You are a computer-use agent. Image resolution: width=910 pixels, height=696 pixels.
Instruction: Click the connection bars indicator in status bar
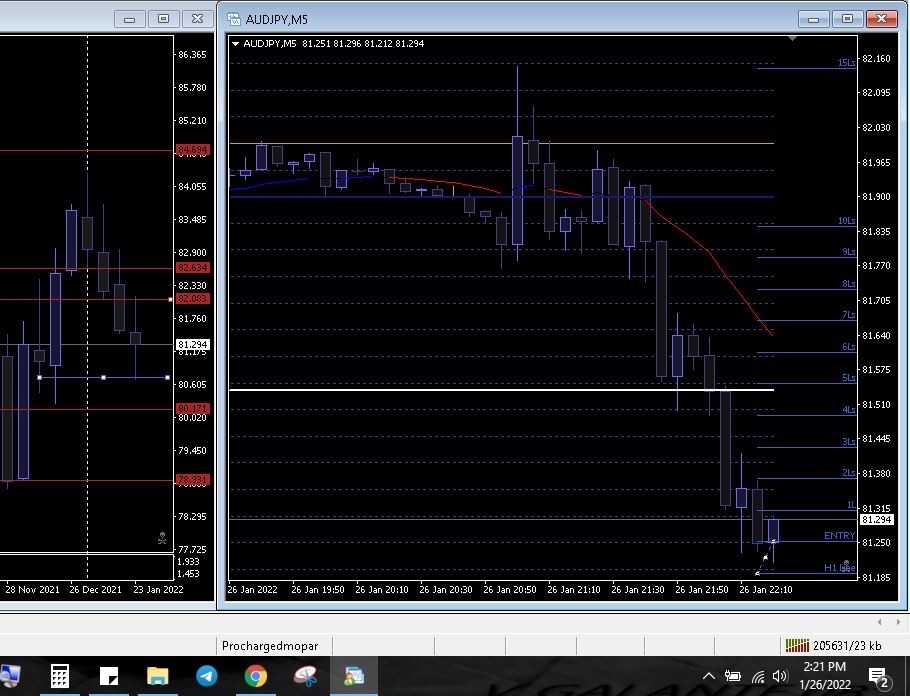pos(797,645)
